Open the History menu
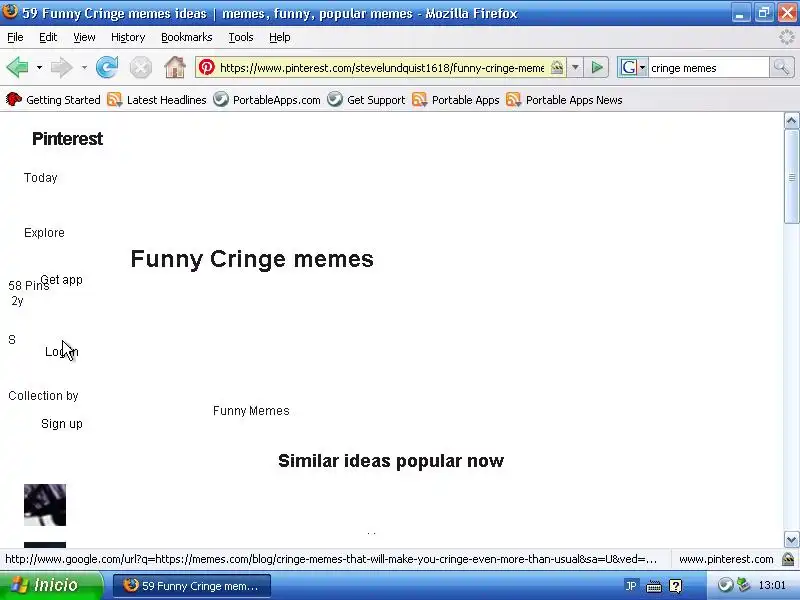Image resolution: width=800 pixels, height=600 pixels. pos(128,37)
